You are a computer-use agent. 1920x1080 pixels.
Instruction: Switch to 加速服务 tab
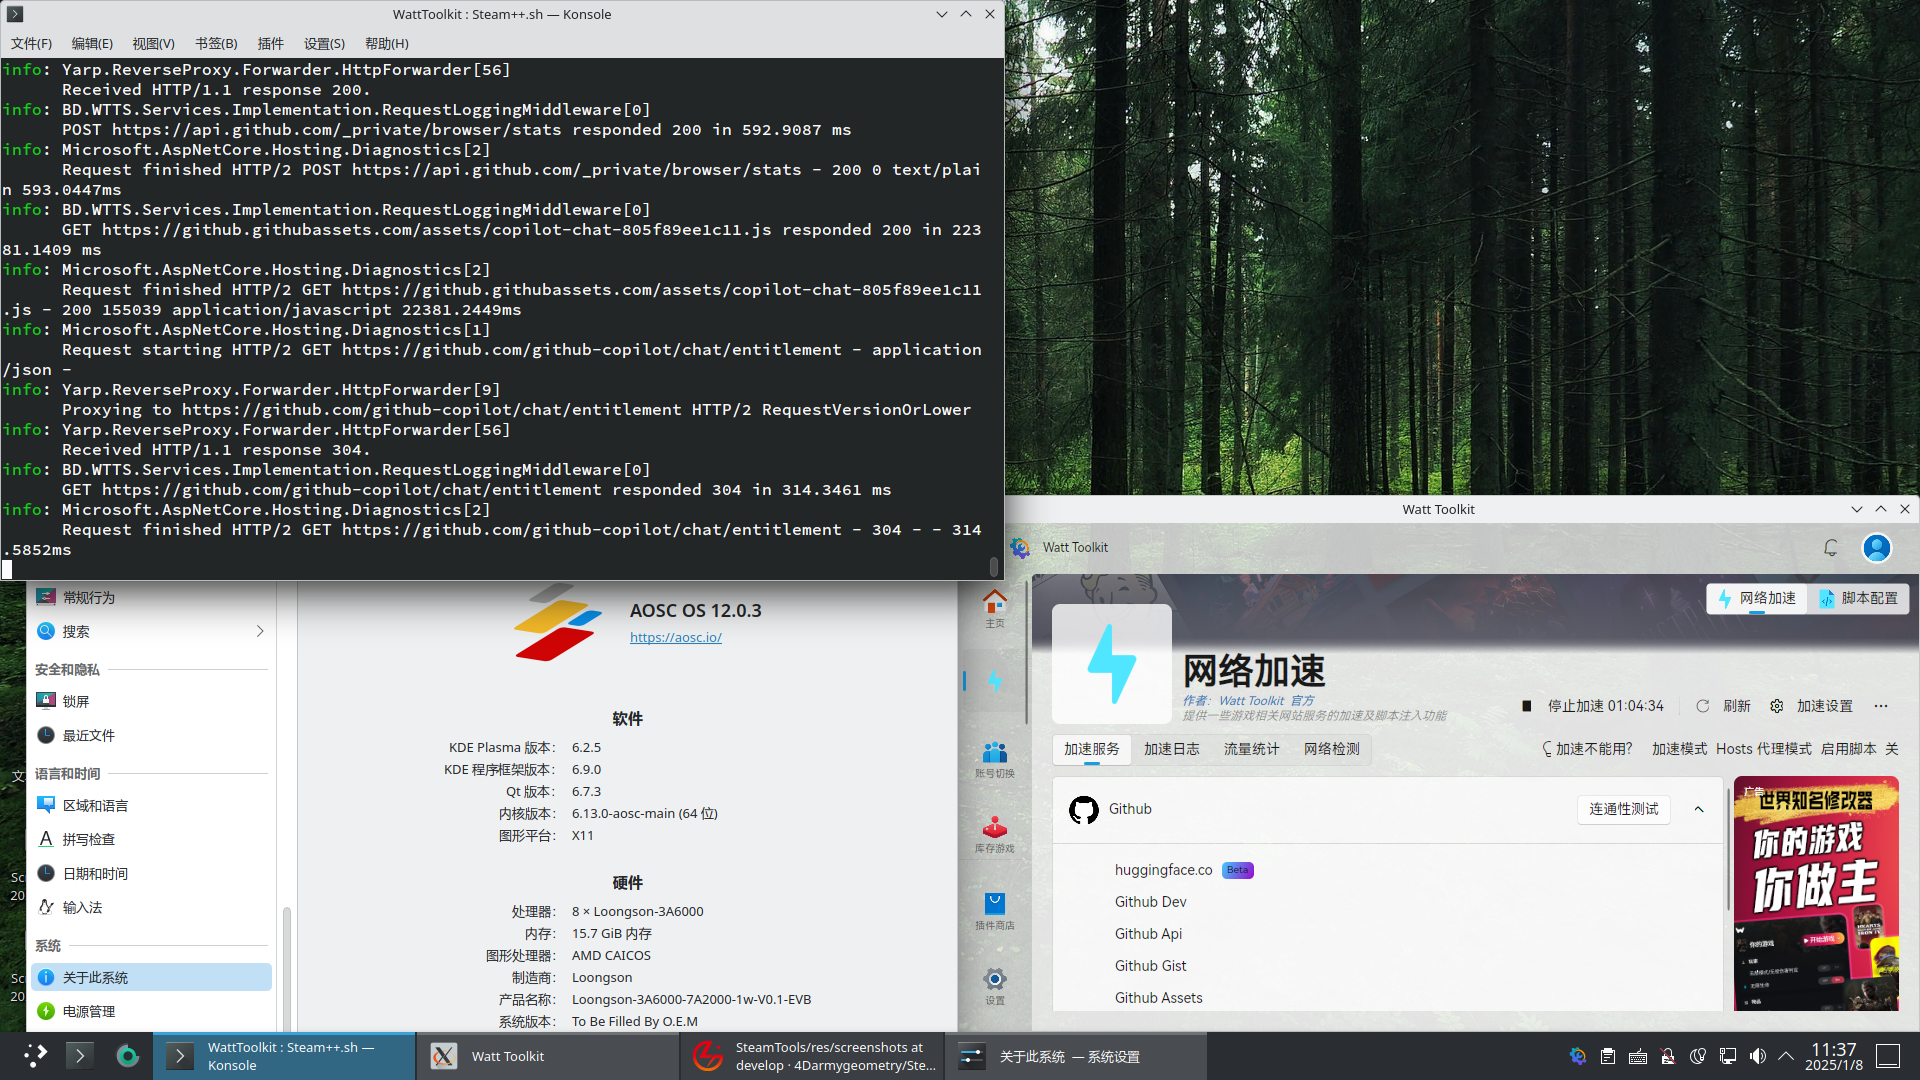point(1092,749)
